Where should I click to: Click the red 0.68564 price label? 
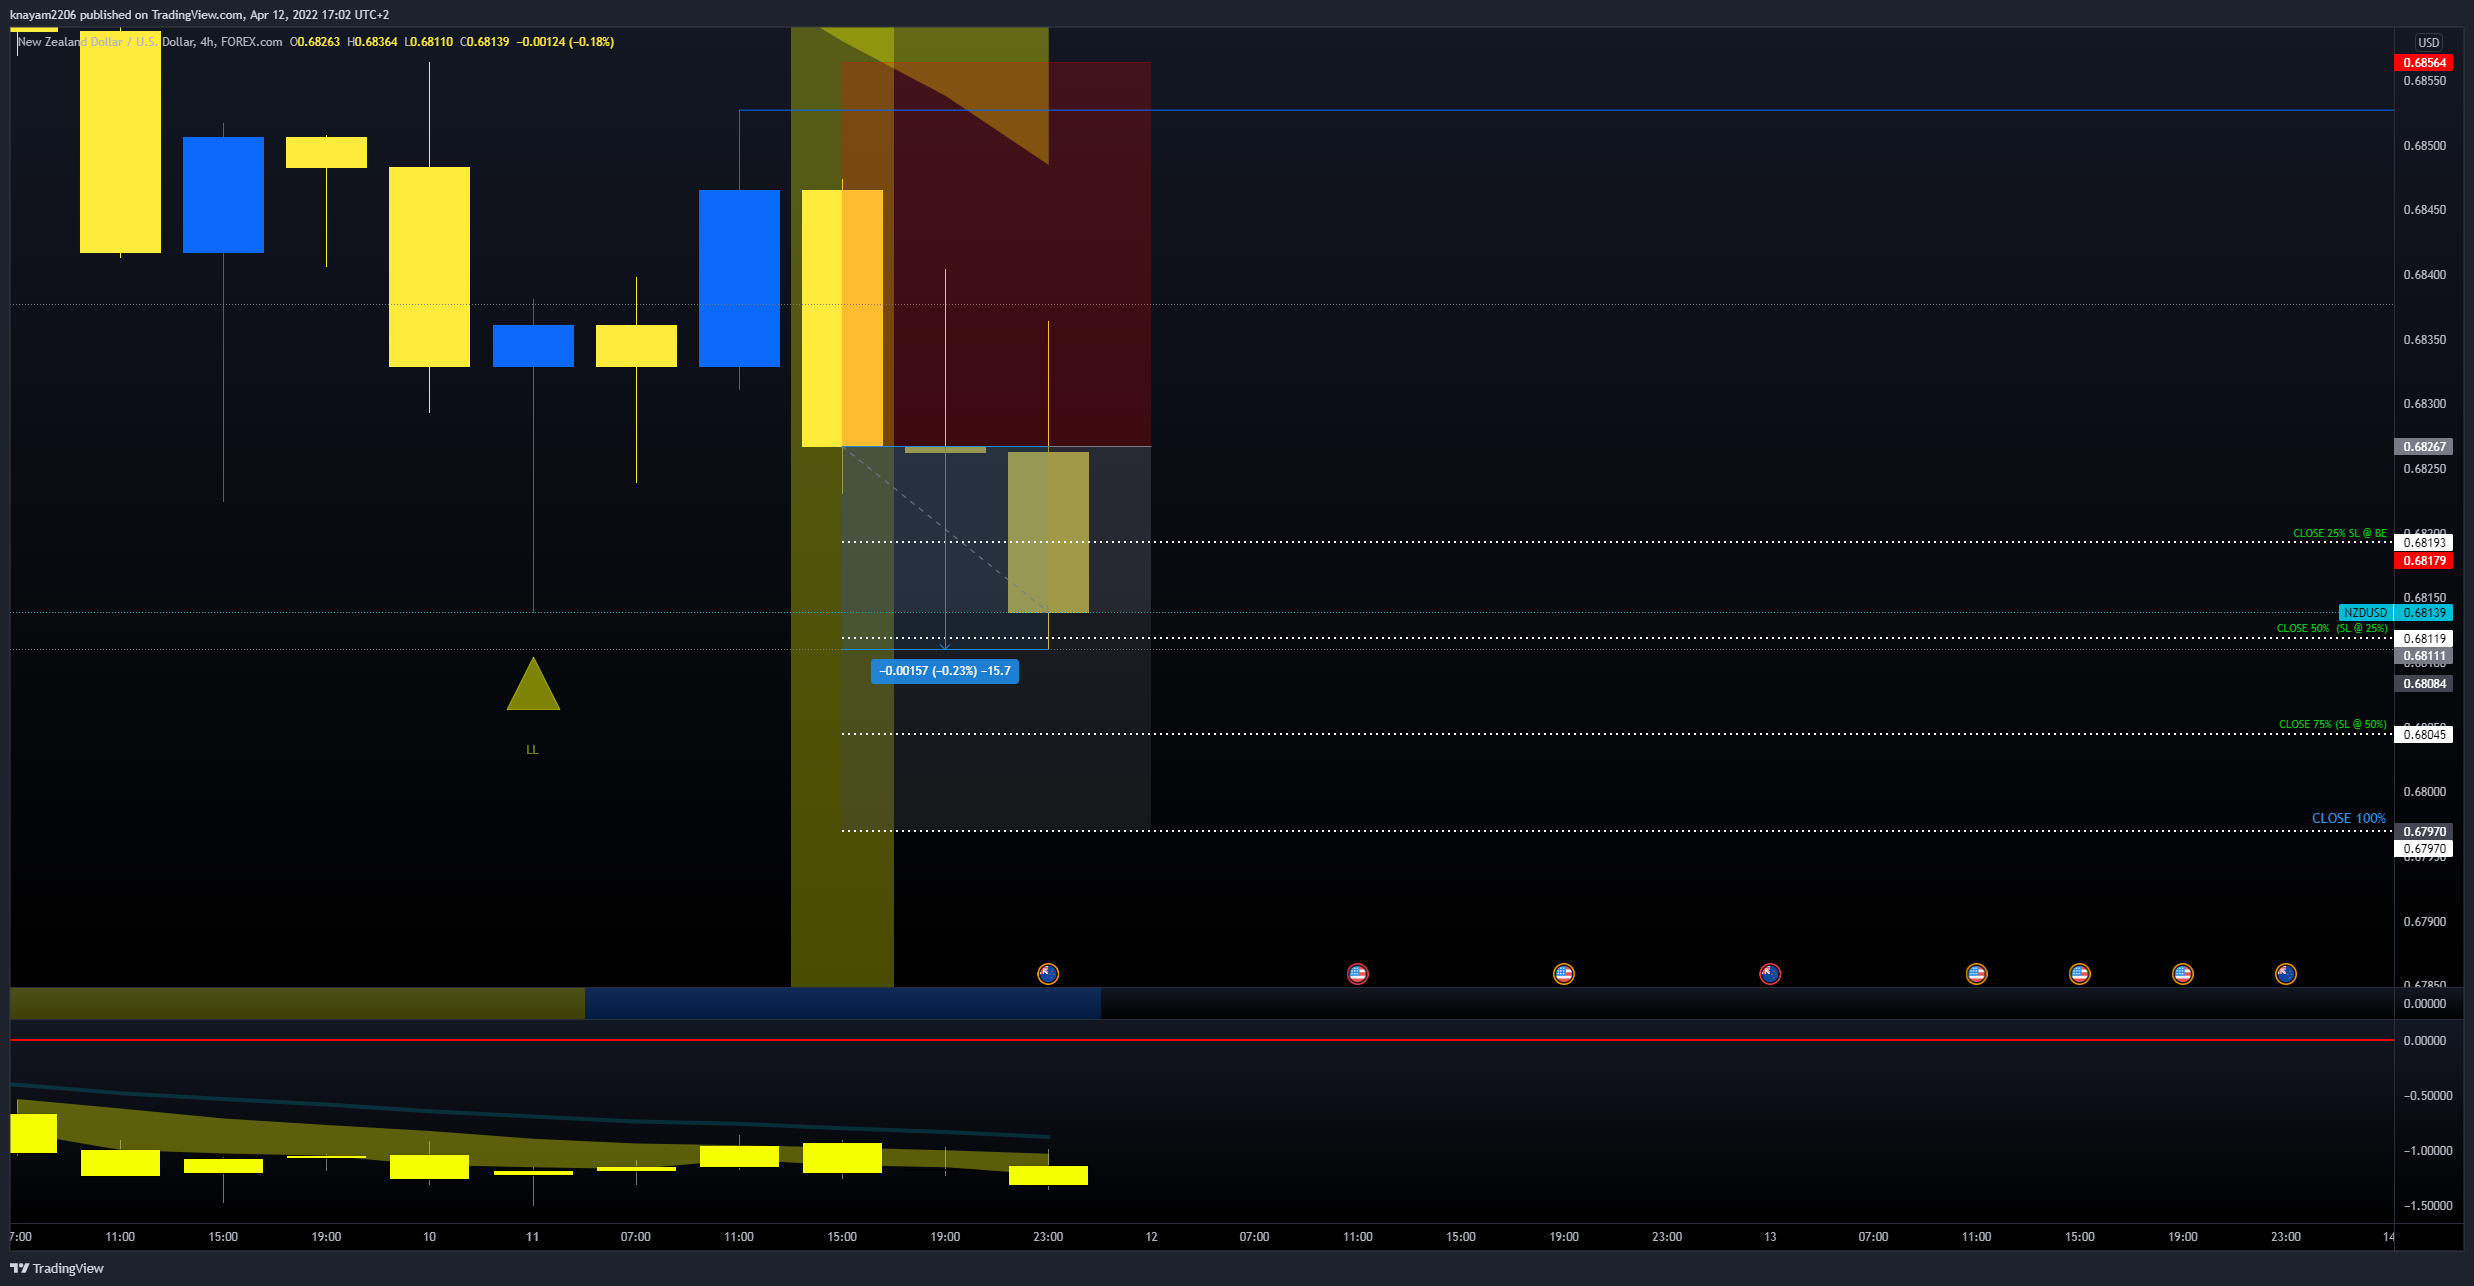click(2424, 62)
